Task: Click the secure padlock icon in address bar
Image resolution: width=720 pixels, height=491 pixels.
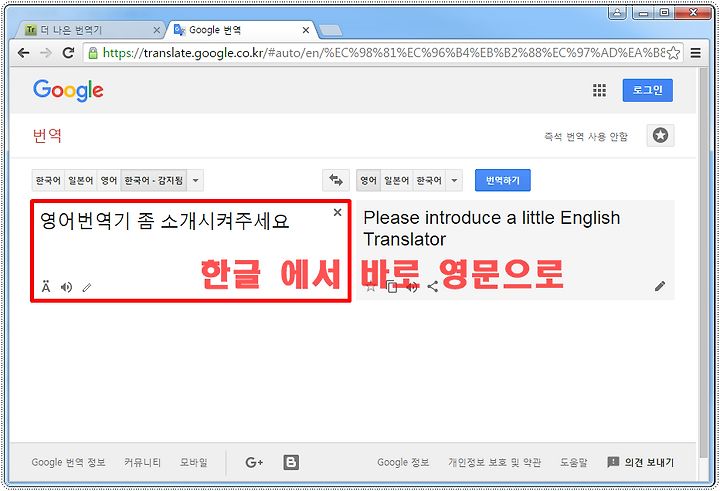Action: [93, 53]
